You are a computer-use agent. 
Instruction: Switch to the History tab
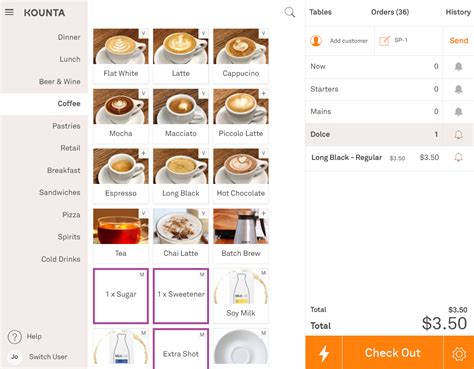(x=458, y=12)
